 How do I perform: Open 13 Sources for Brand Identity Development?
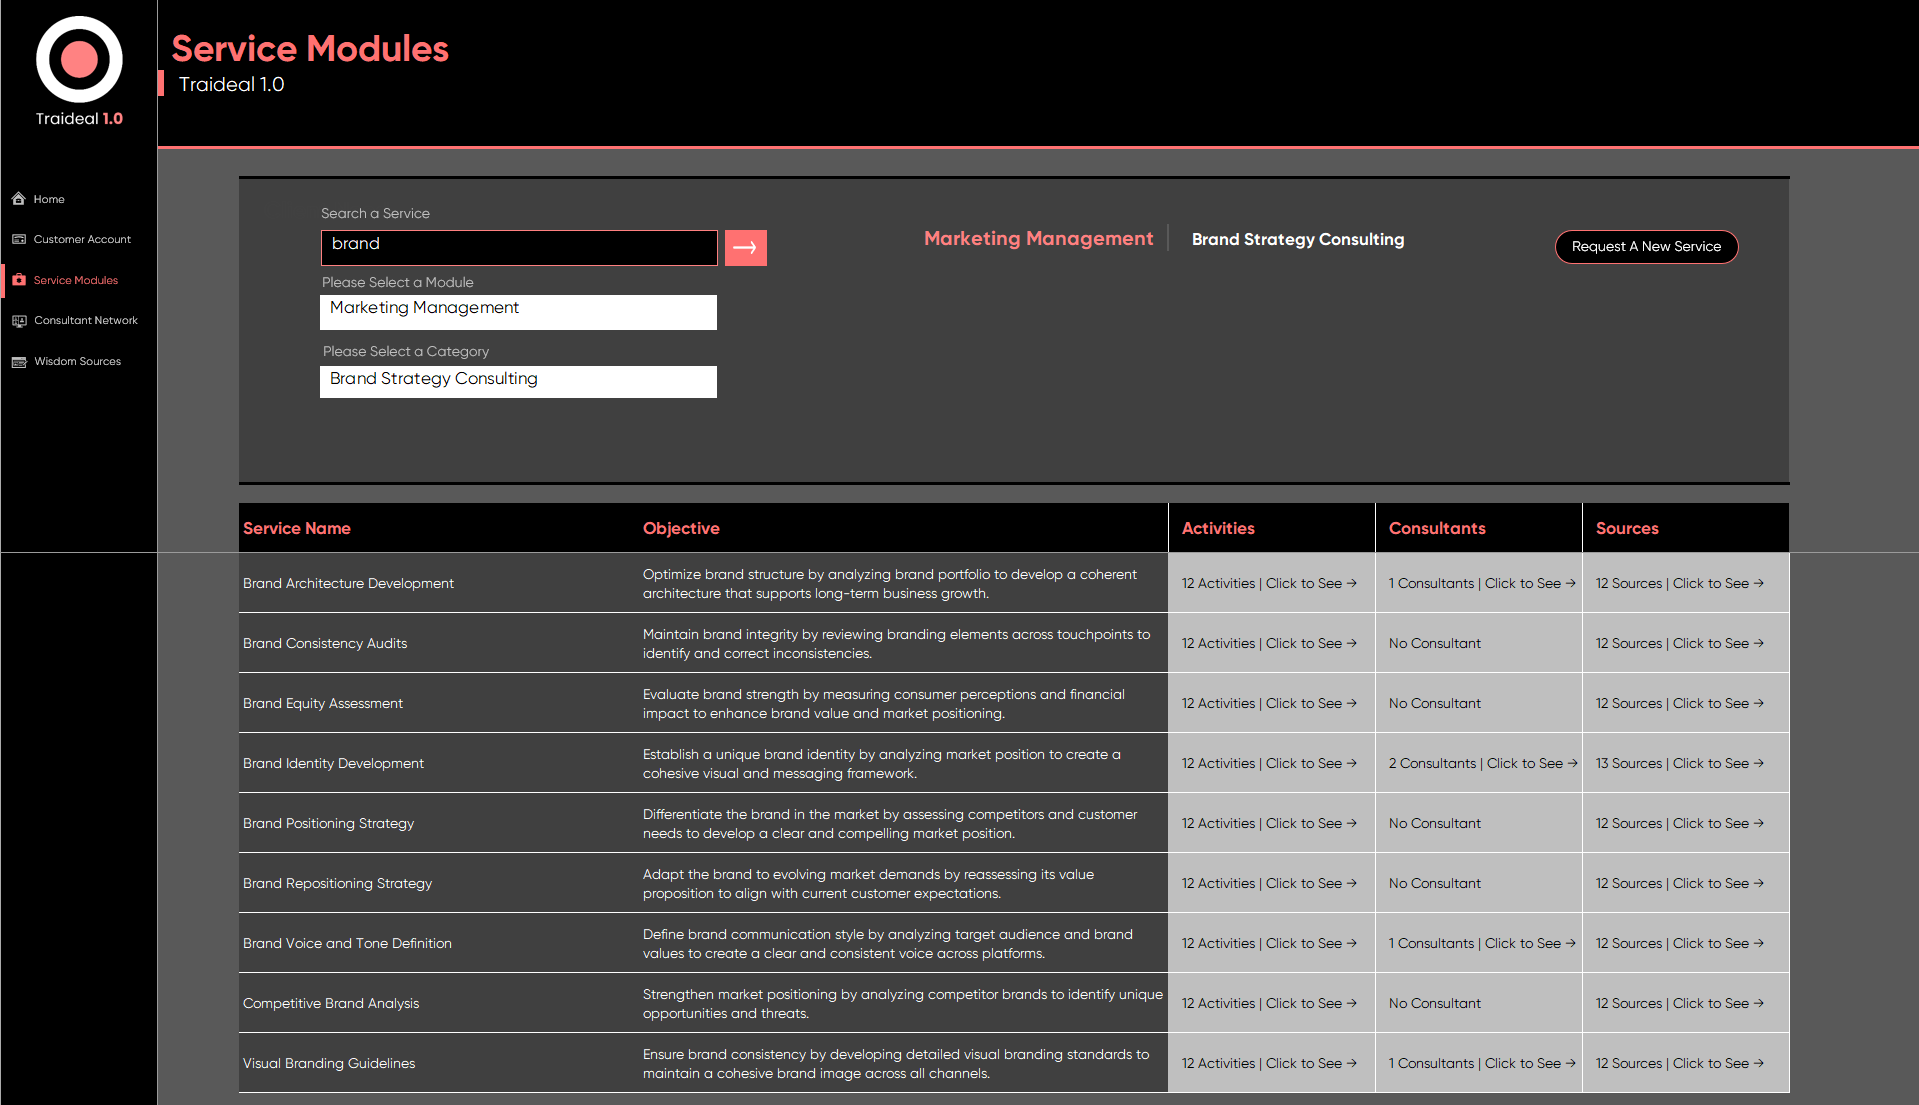[1679, 764]
